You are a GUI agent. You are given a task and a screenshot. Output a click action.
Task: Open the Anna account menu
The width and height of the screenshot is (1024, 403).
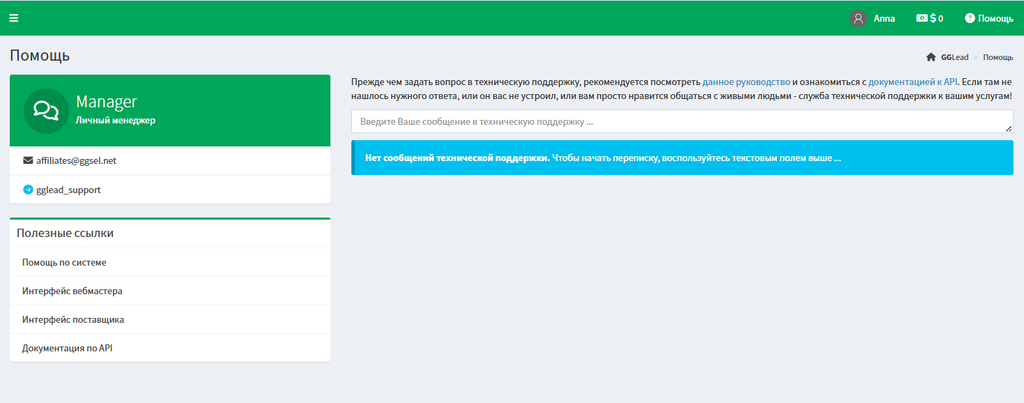872,19
